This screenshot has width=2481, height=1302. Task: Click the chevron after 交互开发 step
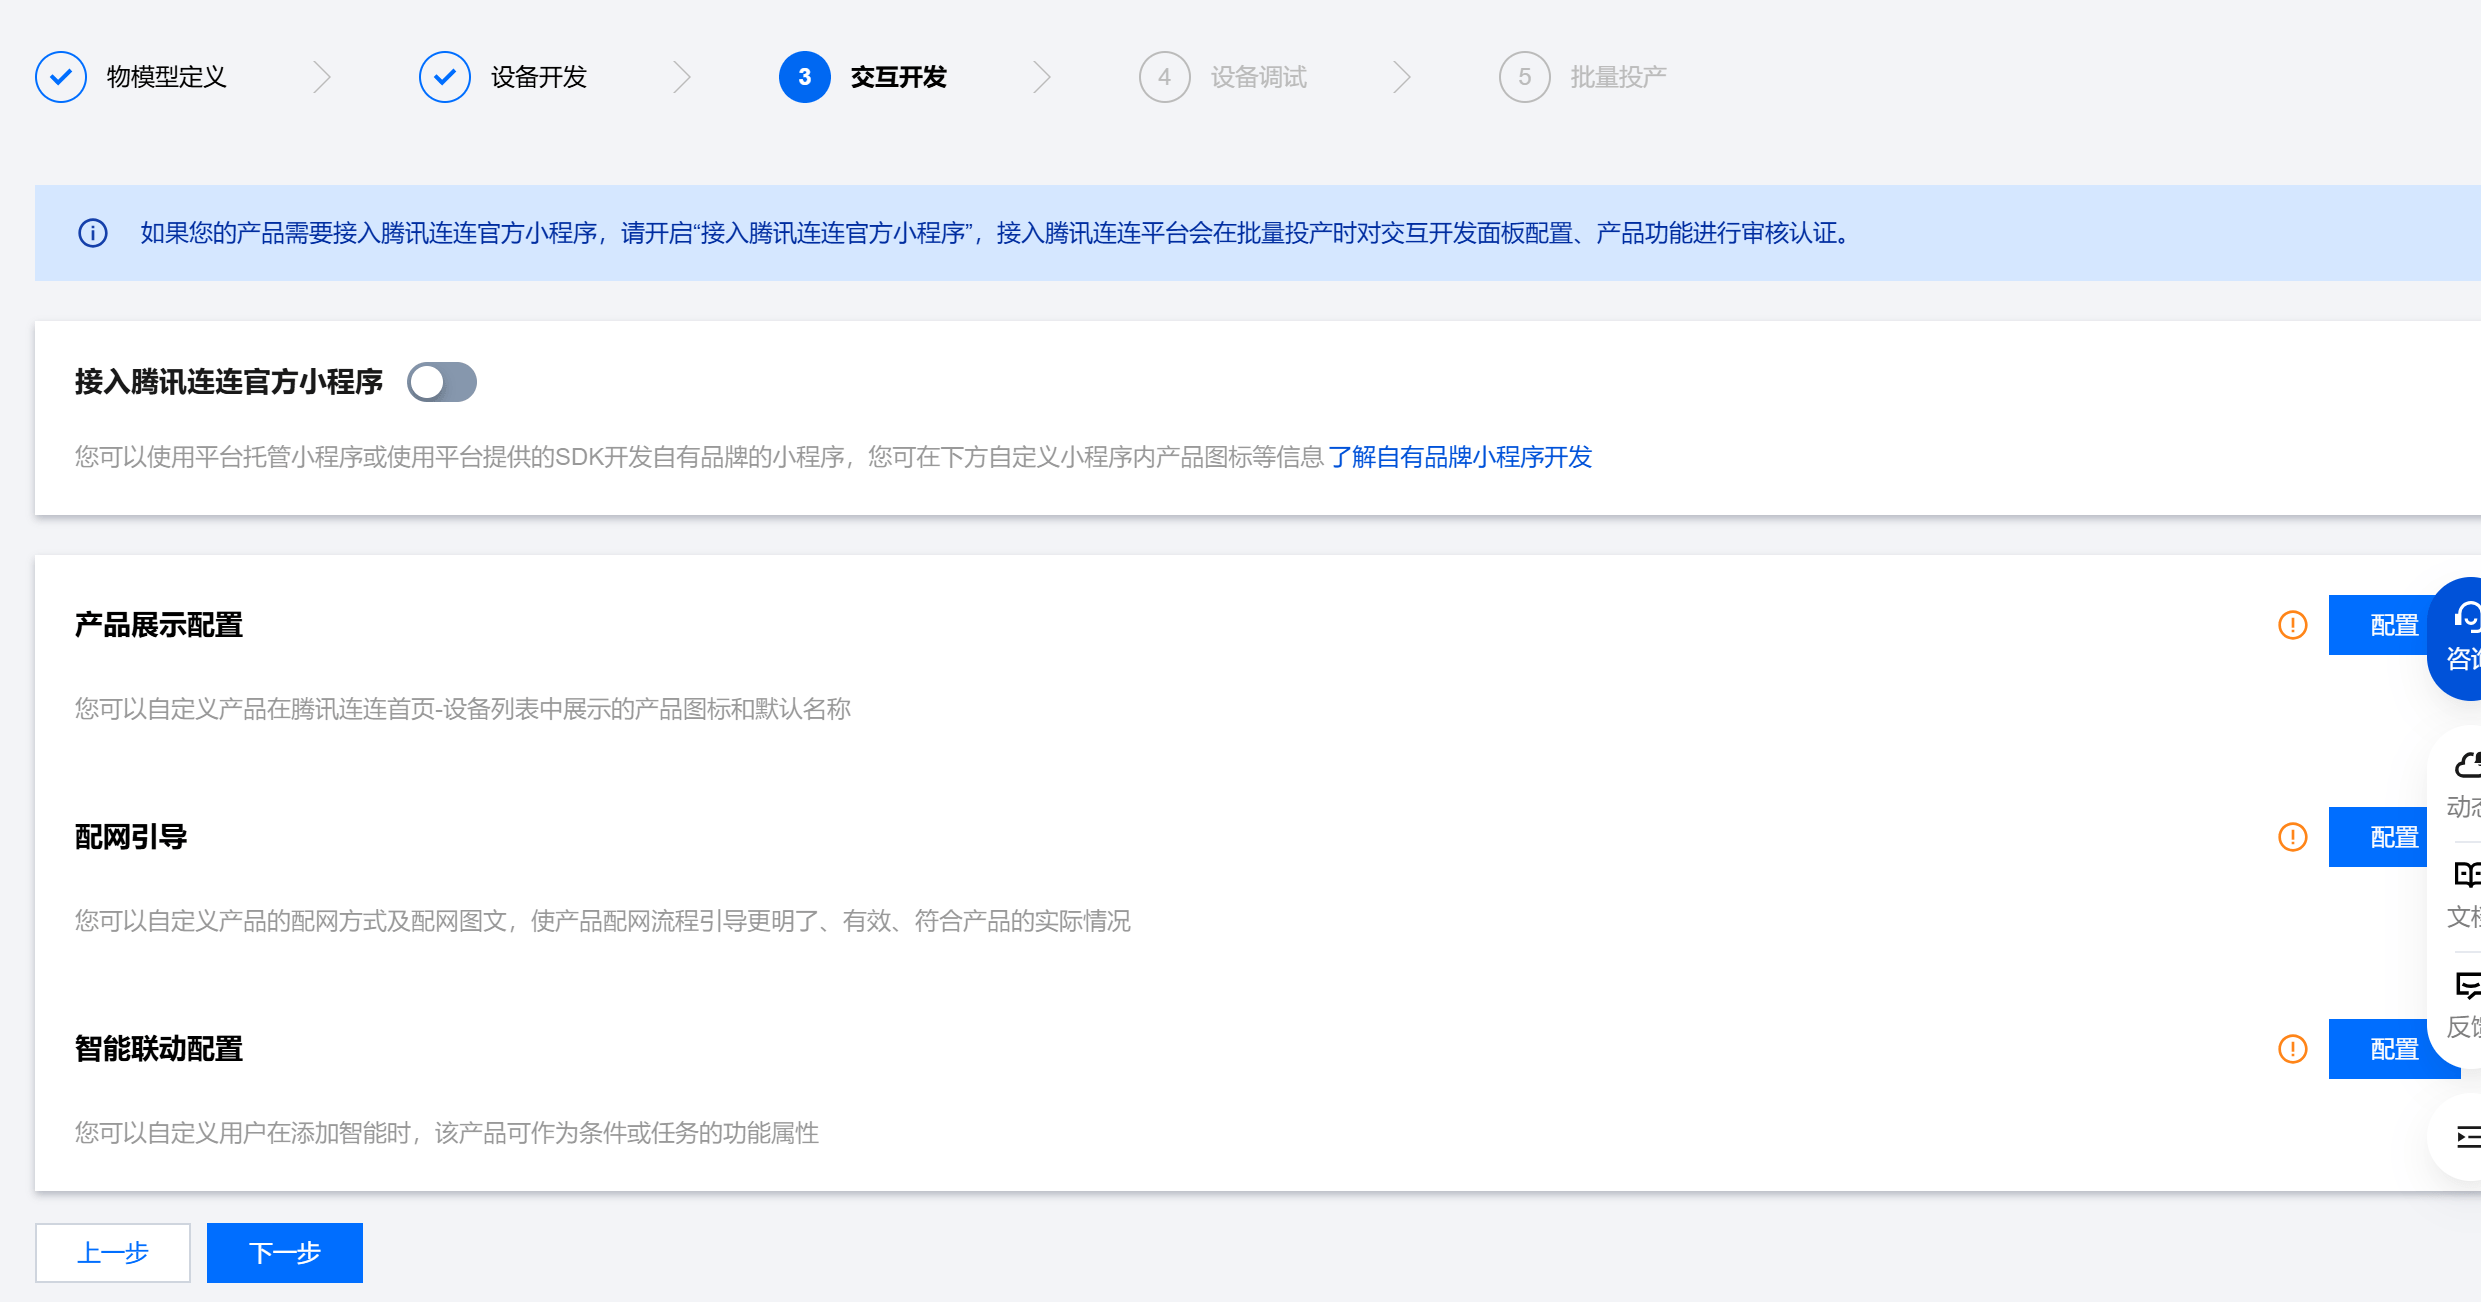pyautogui.click(x=1041, y=77)
